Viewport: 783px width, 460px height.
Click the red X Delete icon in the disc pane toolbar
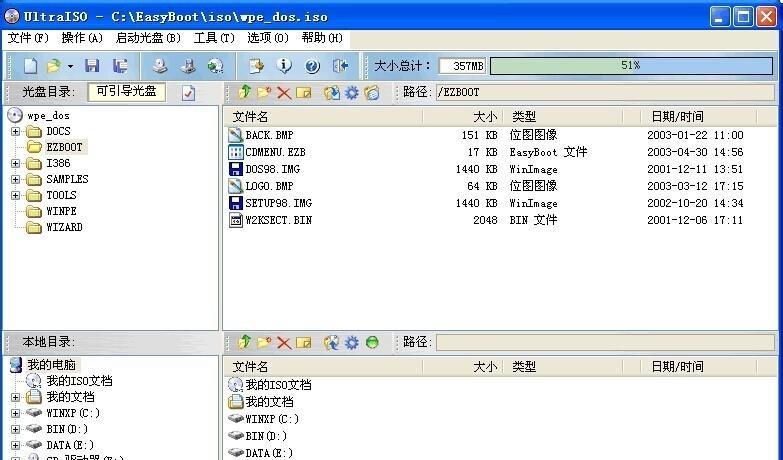tap(284, 92)
